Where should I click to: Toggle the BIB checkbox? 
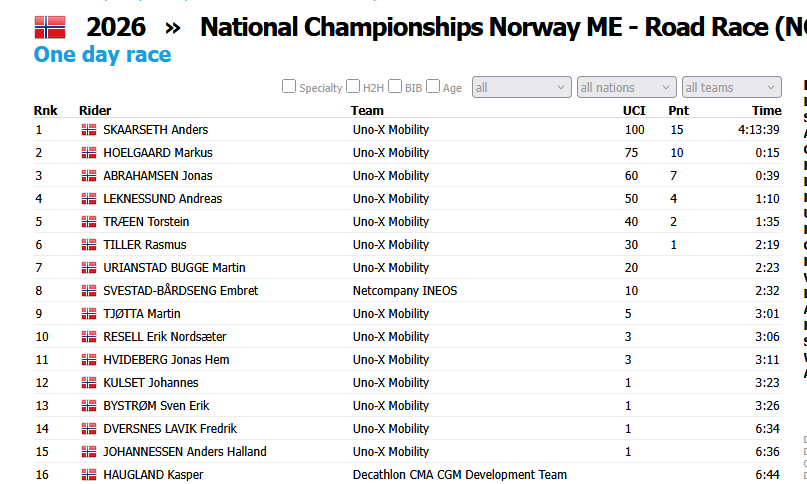pyautogui.click(x=395, y=86)
